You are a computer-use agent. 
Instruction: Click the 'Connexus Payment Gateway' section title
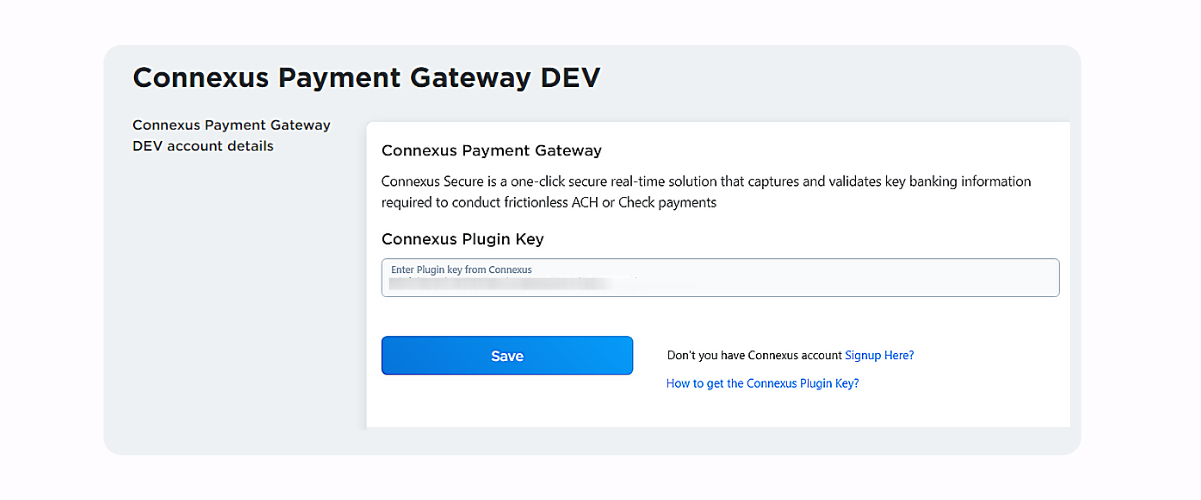pos(491,151)
